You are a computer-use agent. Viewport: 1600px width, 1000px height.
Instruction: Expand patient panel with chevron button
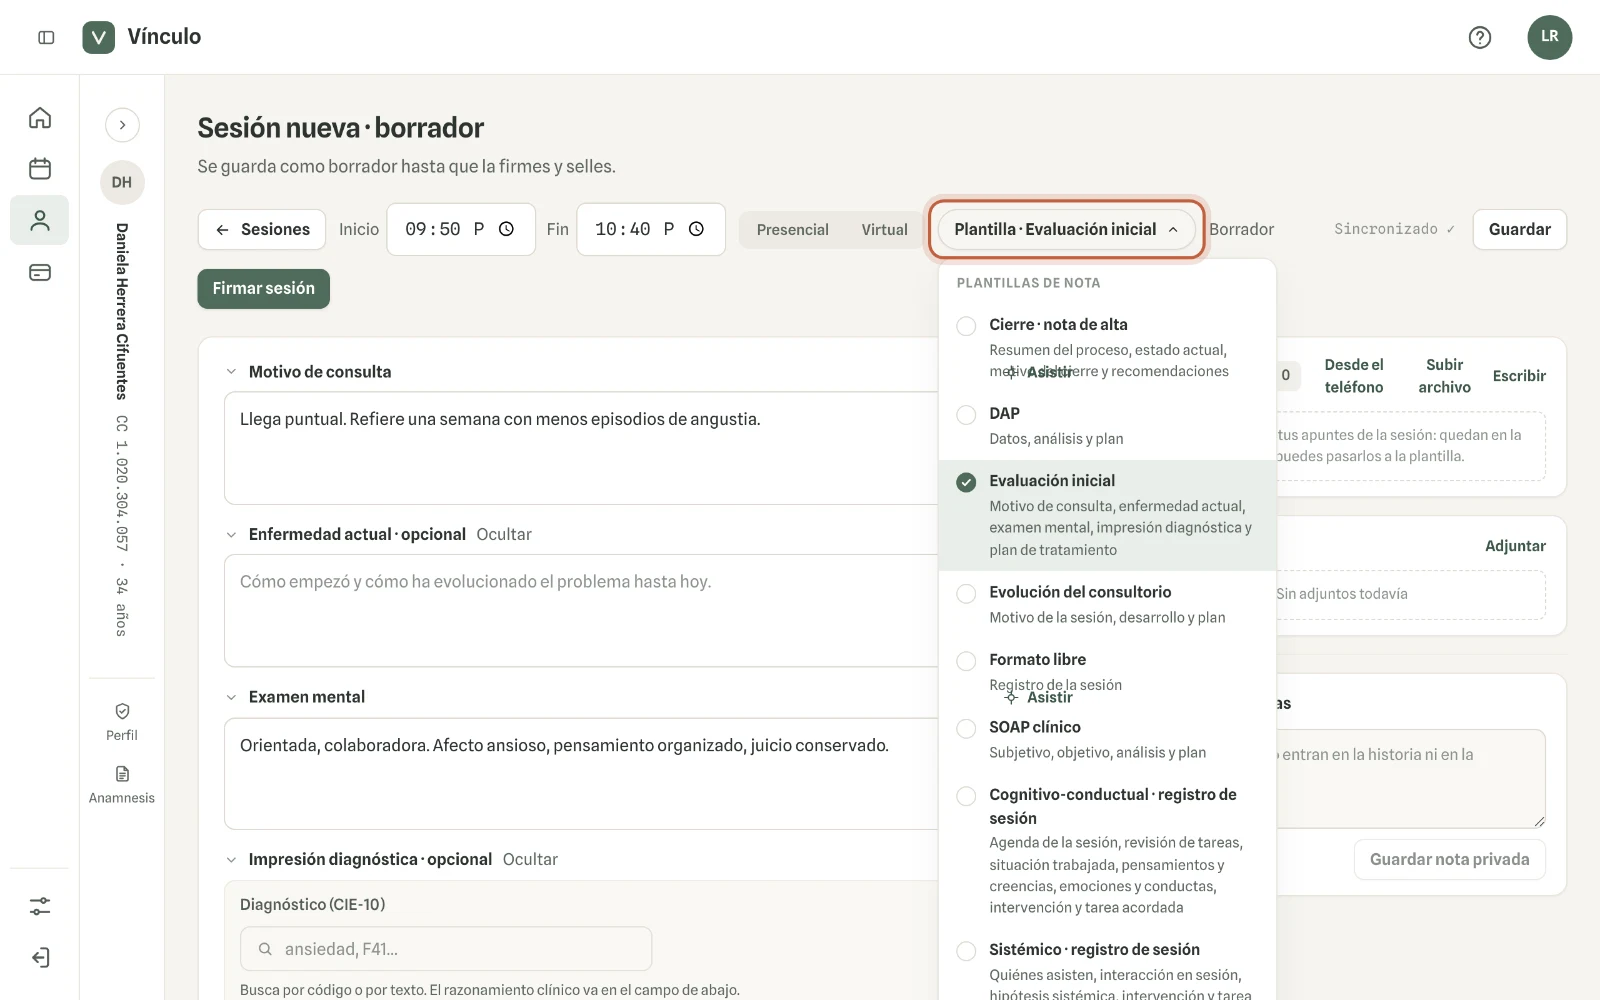click(122, 125)
